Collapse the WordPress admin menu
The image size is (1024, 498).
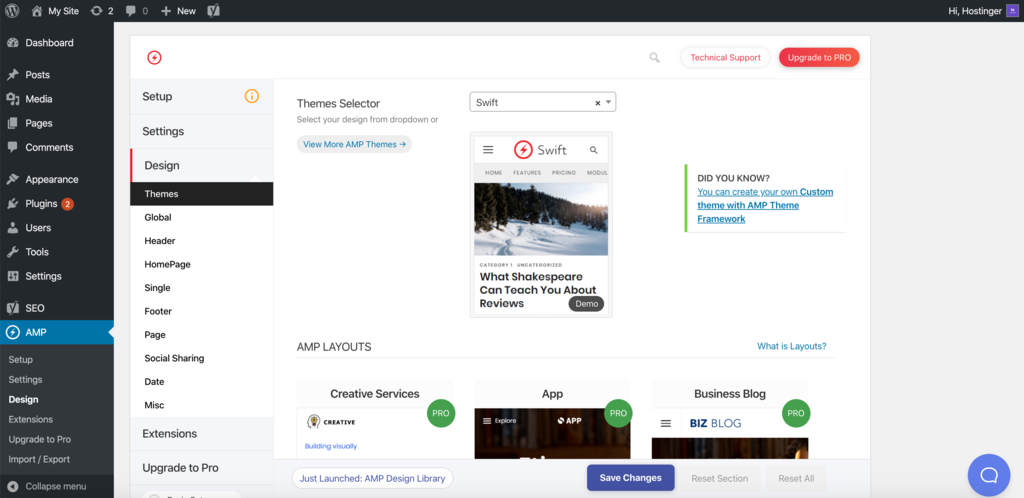(57, 486)
